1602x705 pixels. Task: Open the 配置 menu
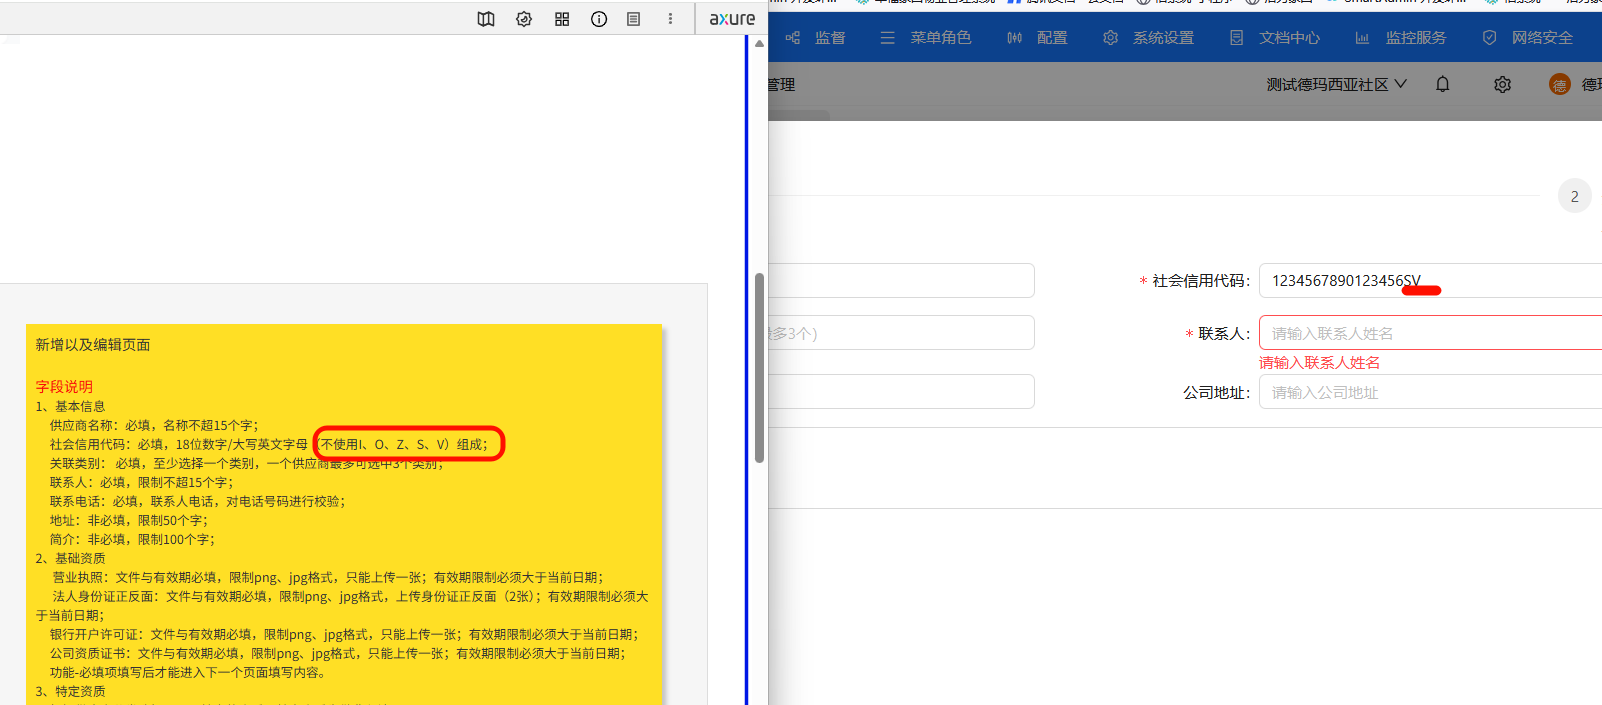(x=1037, y=38)
